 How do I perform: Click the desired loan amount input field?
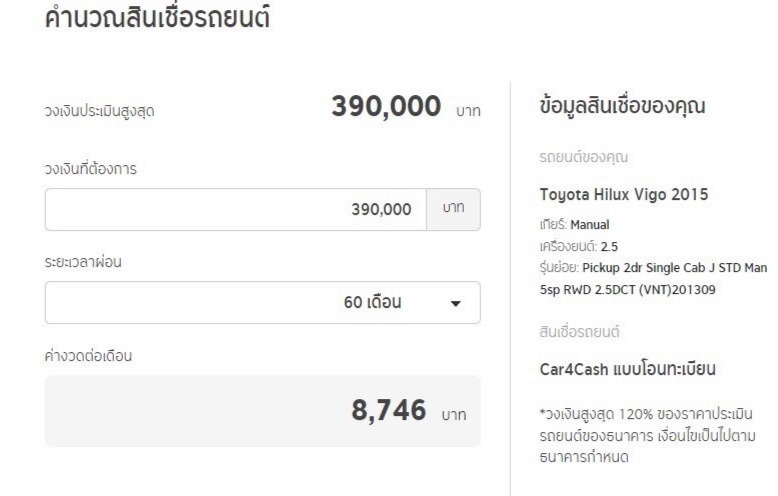pos(235,209)
